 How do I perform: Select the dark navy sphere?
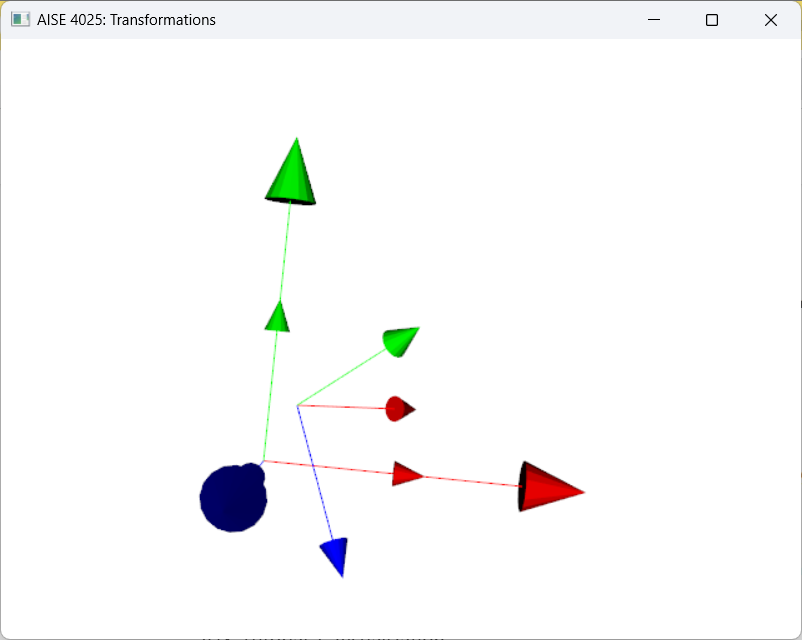click(233, 496)
